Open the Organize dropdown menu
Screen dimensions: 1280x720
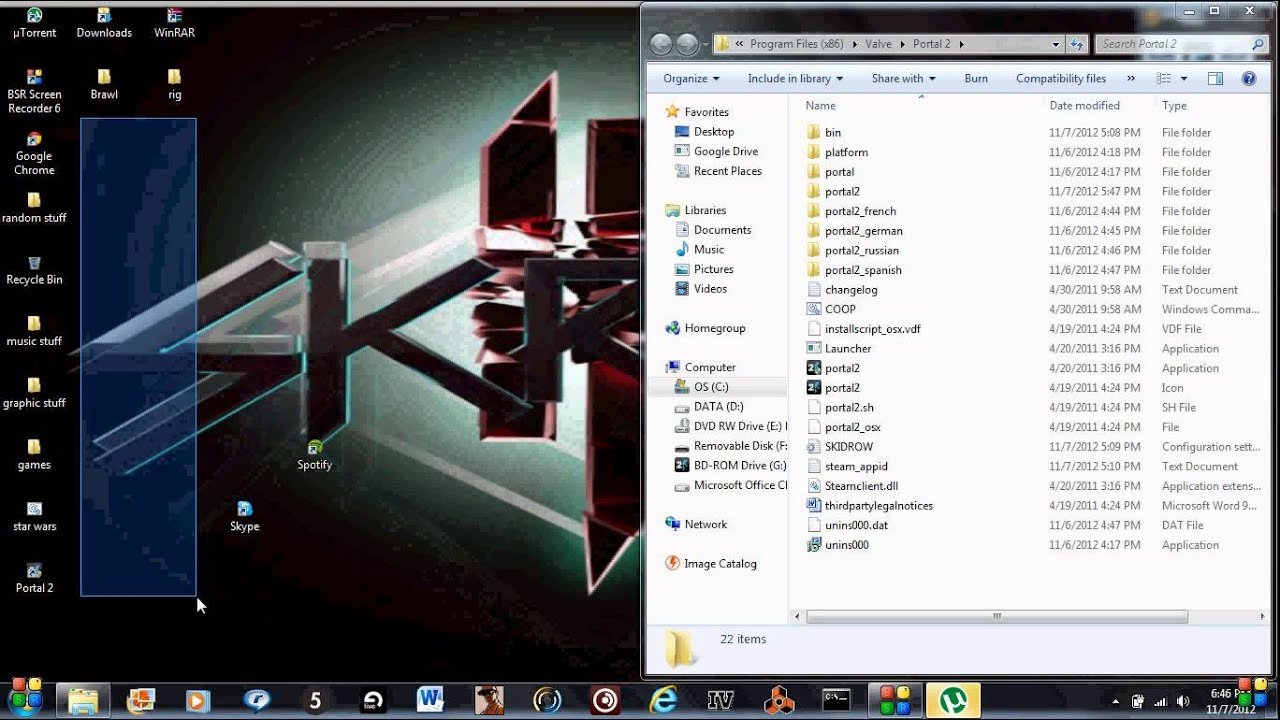[691, 78]
